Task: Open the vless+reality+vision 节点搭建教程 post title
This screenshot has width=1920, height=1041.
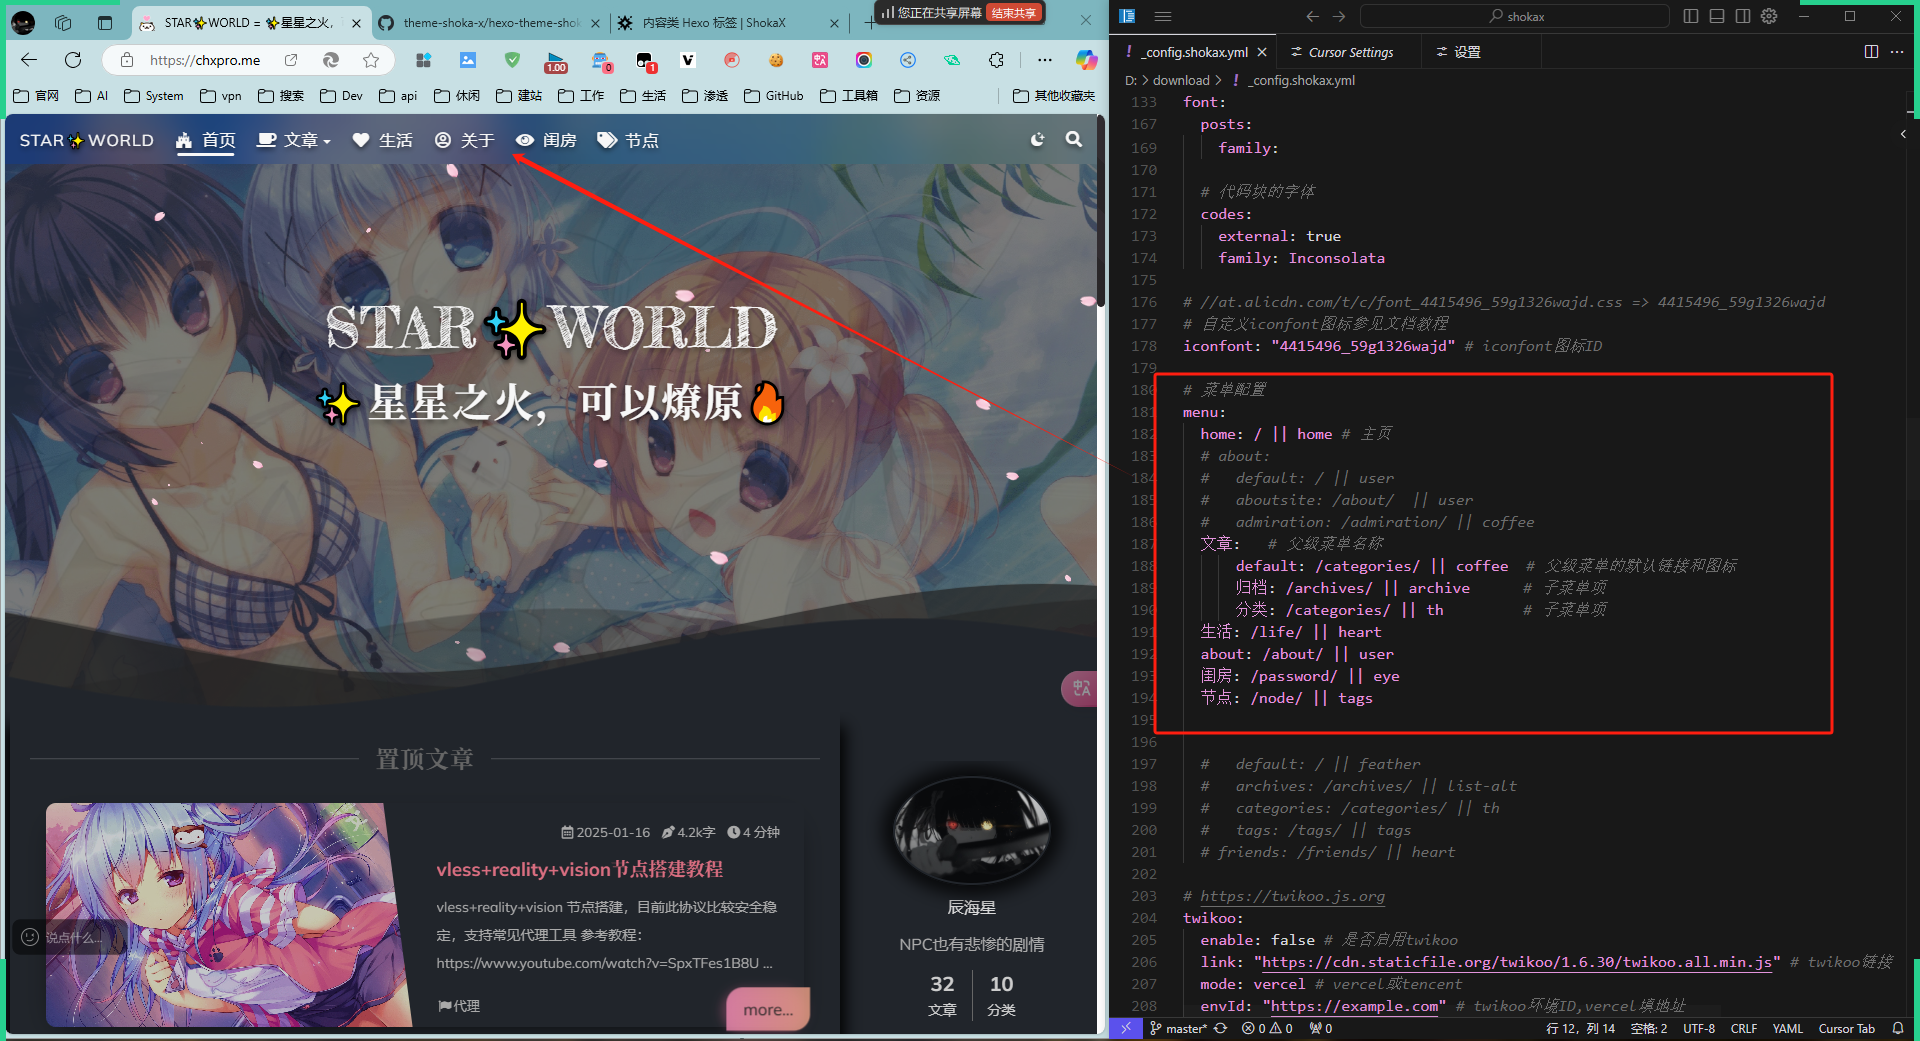Action: [580, 869]
